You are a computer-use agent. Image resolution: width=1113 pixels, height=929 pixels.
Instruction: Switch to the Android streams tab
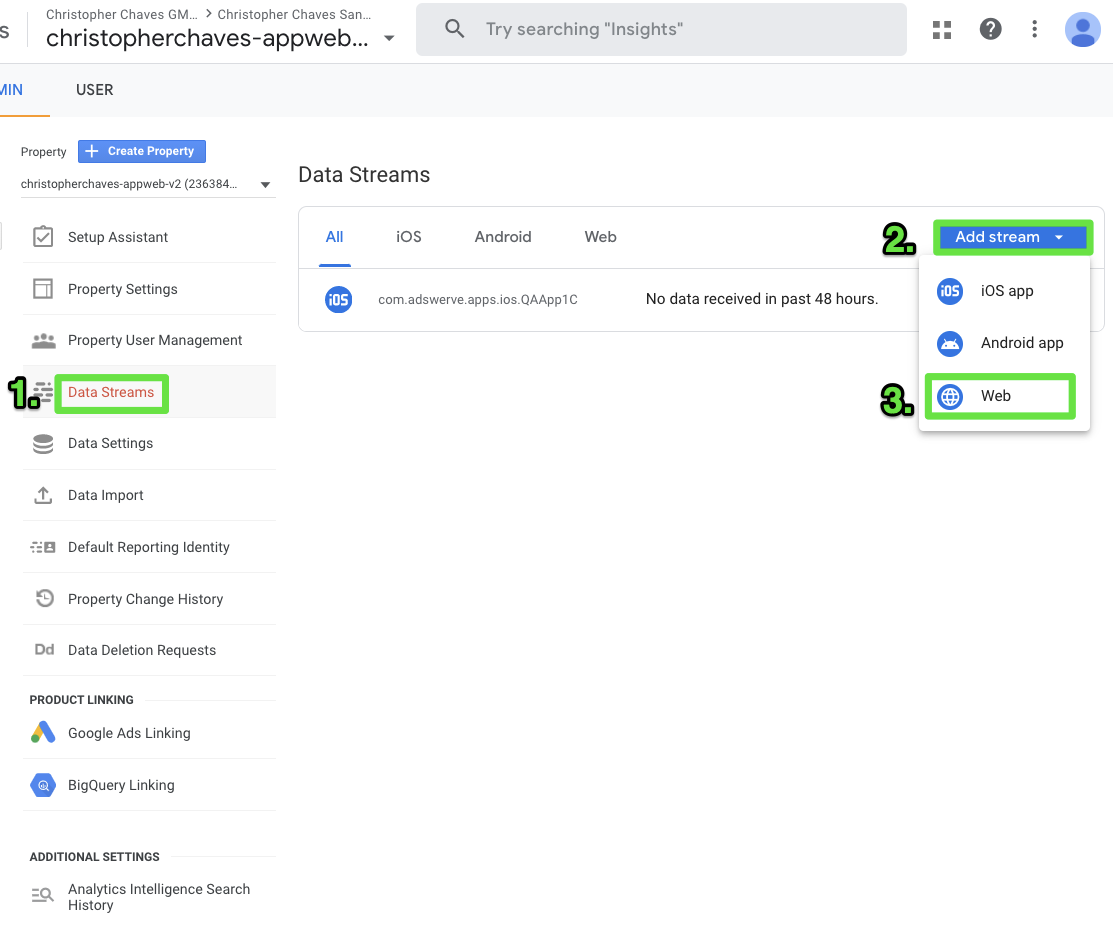pyautogui.click(x=503, y=237)
